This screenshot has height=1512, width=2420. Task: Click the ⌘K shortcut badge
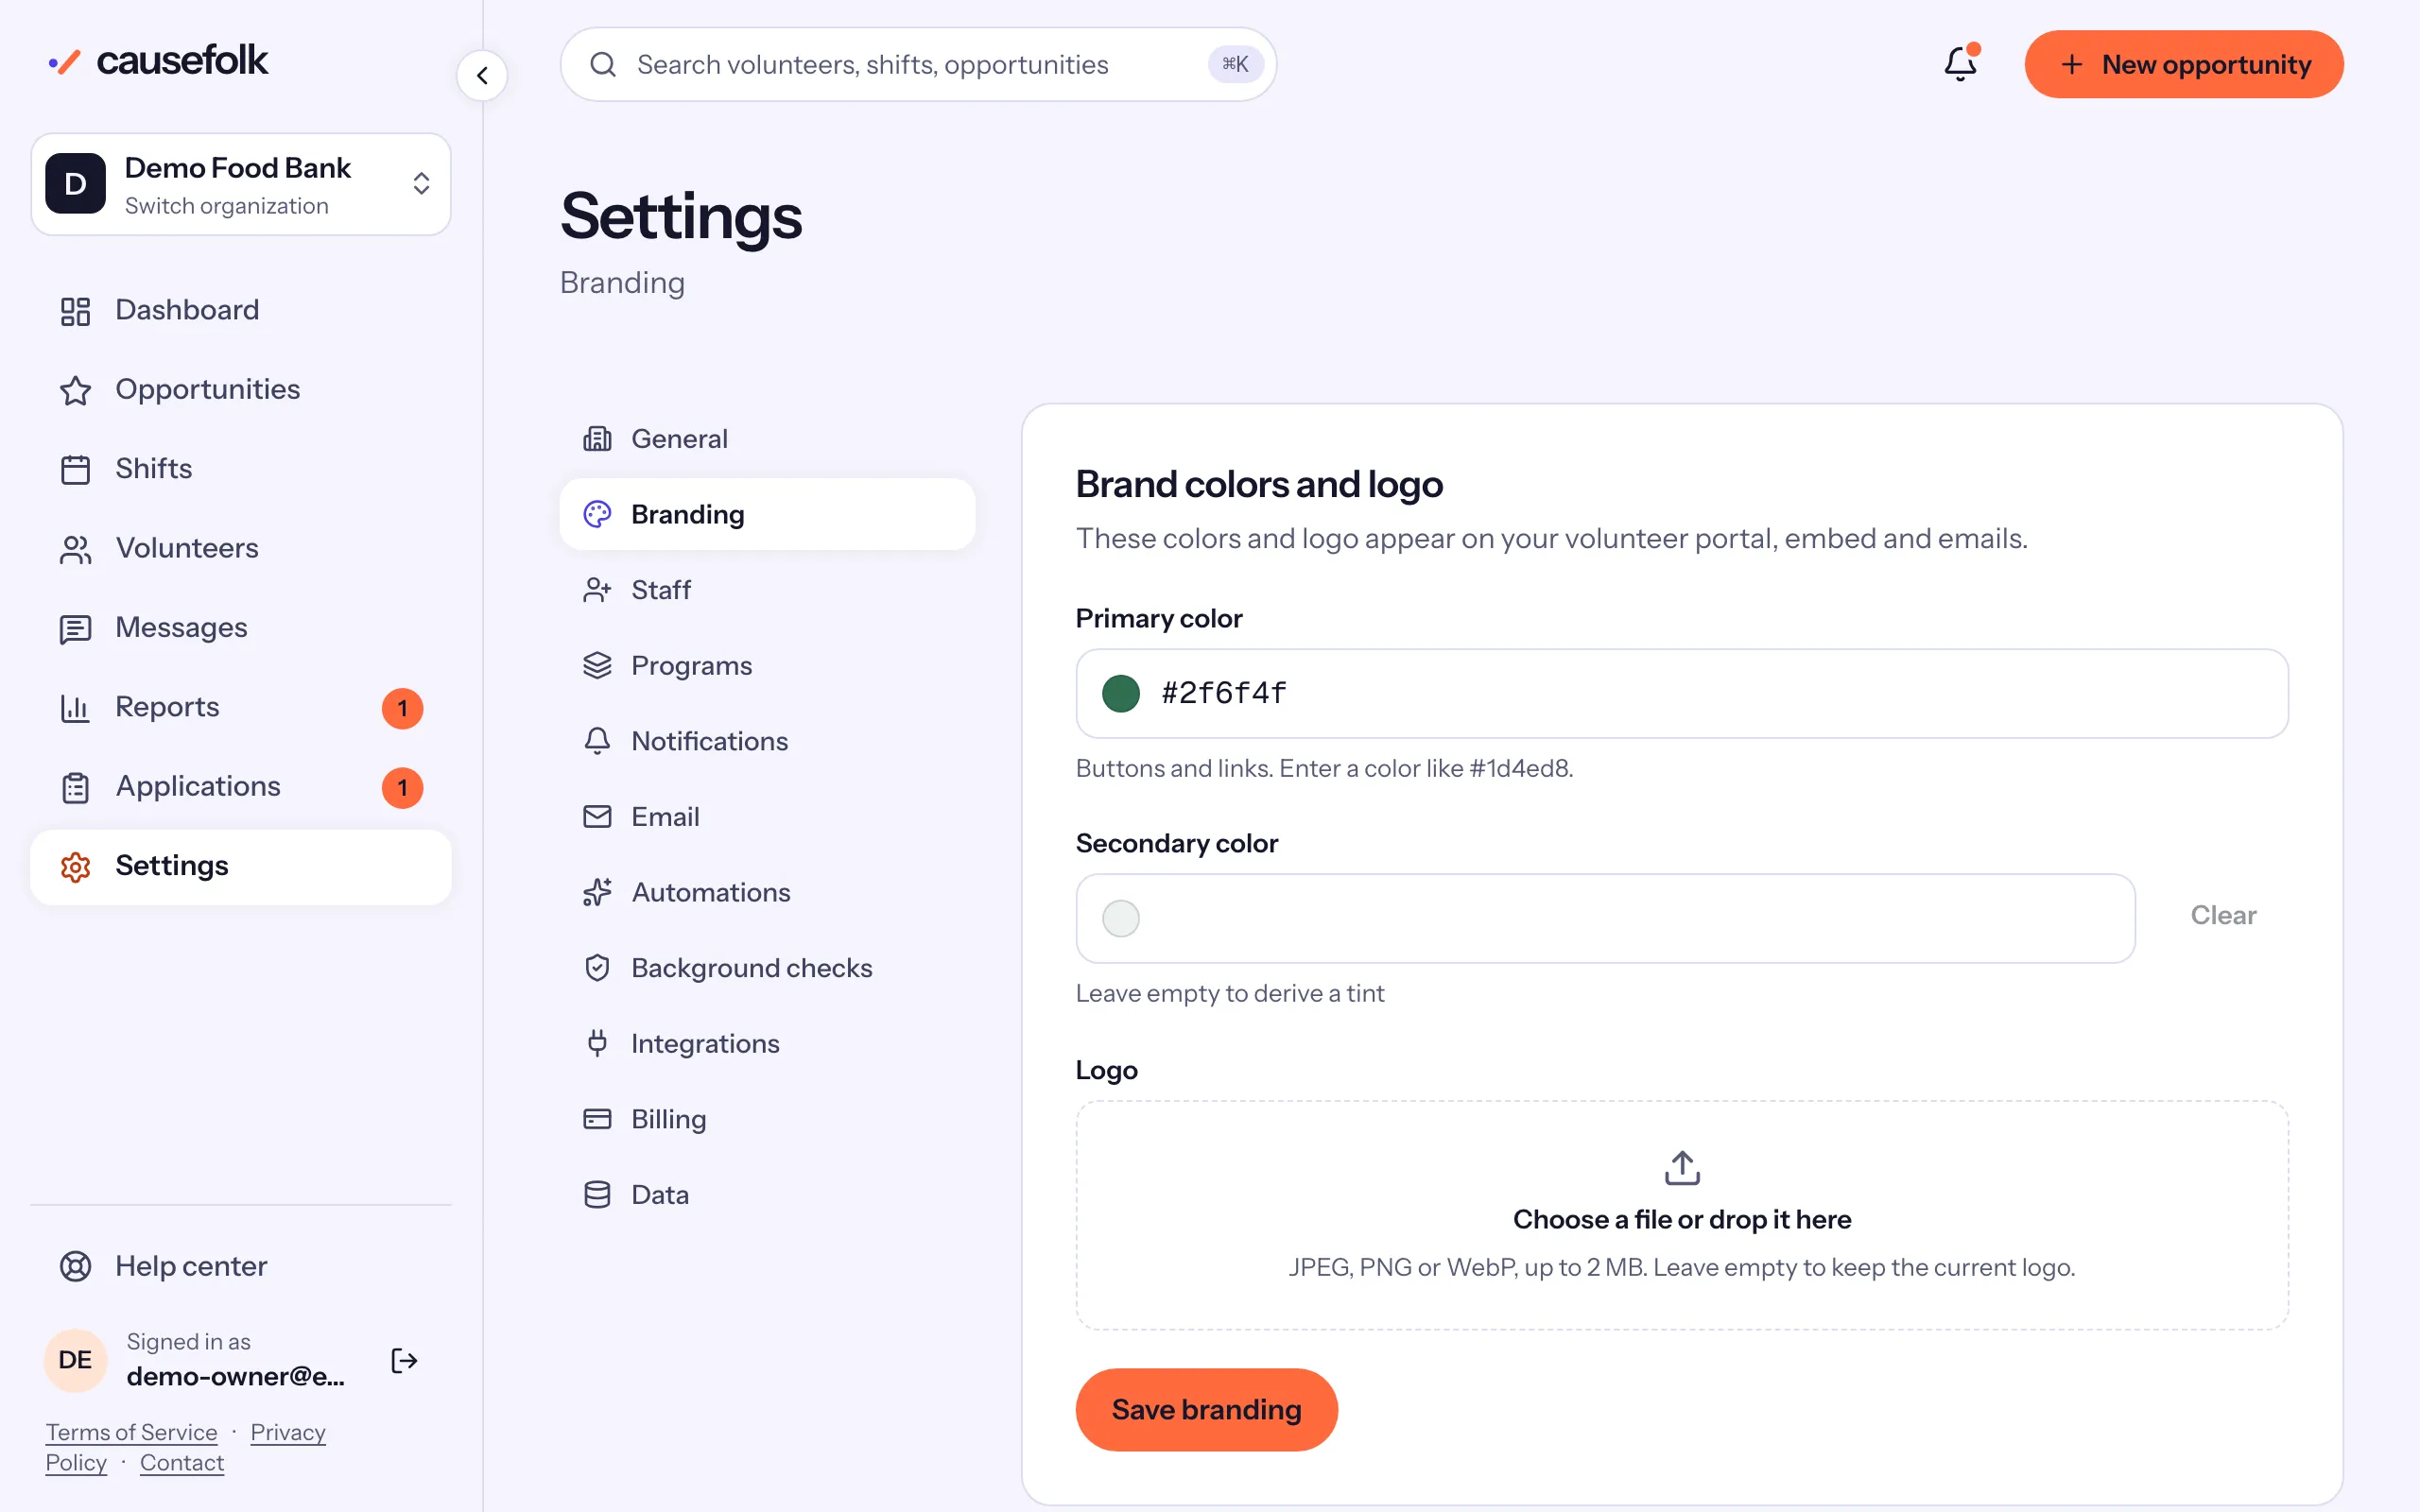click(x=1235, y=64)
